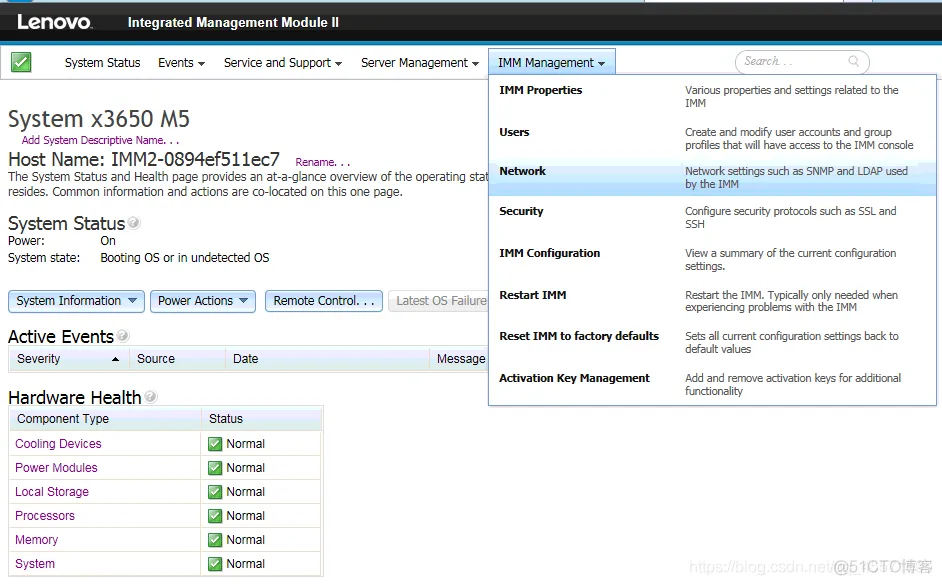Open the Cooling Devices link
This screenshot has height=585, width=942.
[x=58, y=444]
